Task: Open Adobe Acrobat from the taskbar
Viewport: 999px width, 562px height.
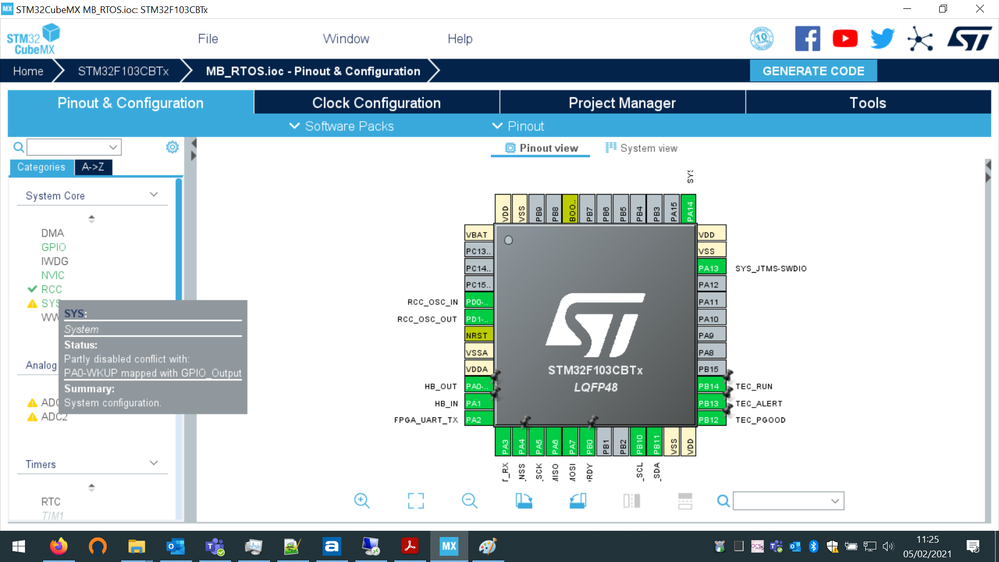Action: click(410, 546)
